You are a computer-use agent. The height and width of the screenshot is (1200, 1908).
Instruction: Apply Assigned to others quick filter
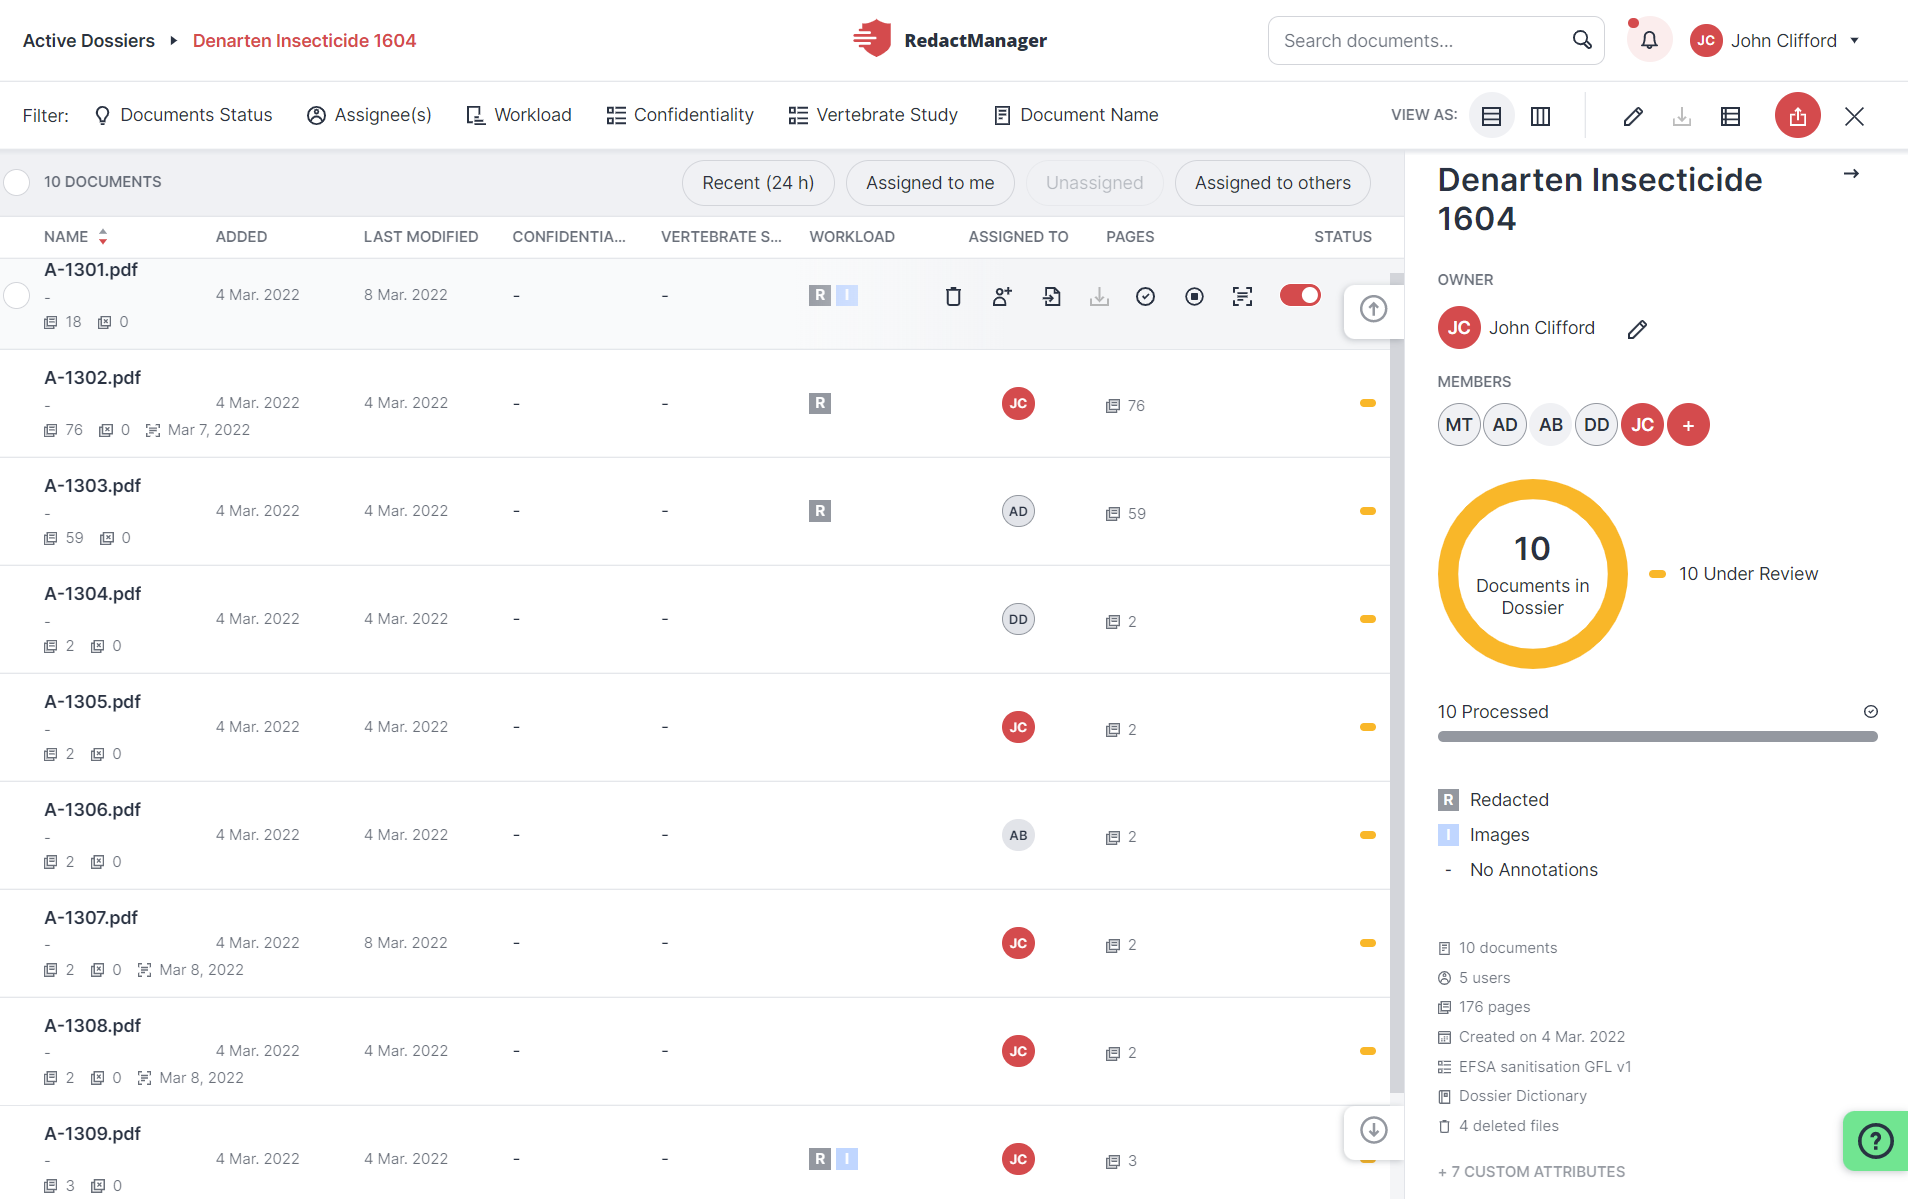pos(1272,183)
